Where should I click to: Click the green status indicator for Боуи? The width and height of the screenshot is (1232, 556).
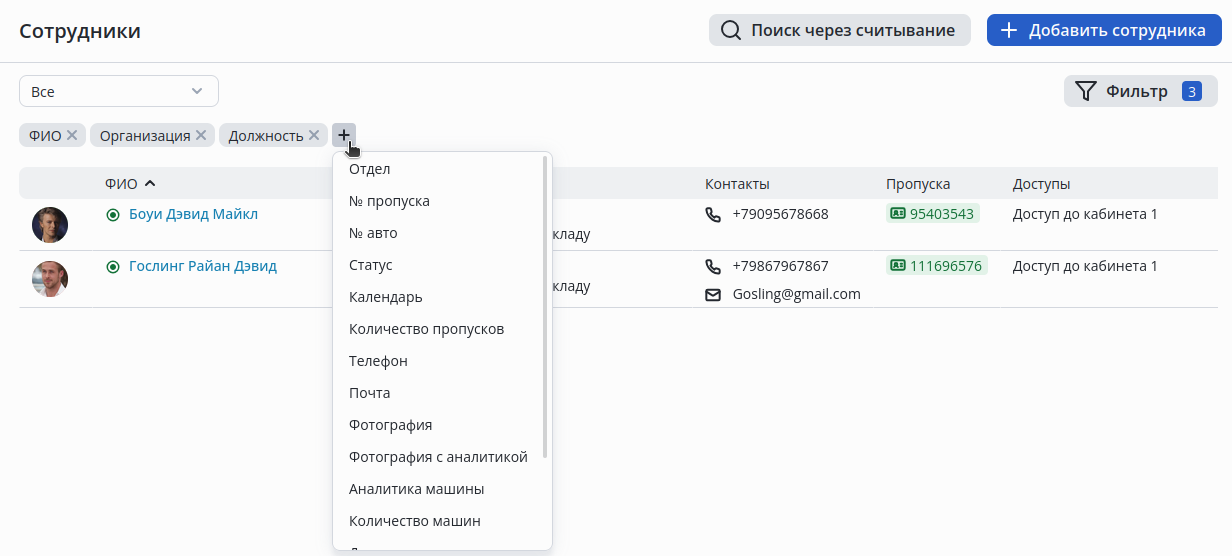coord(113,214)
